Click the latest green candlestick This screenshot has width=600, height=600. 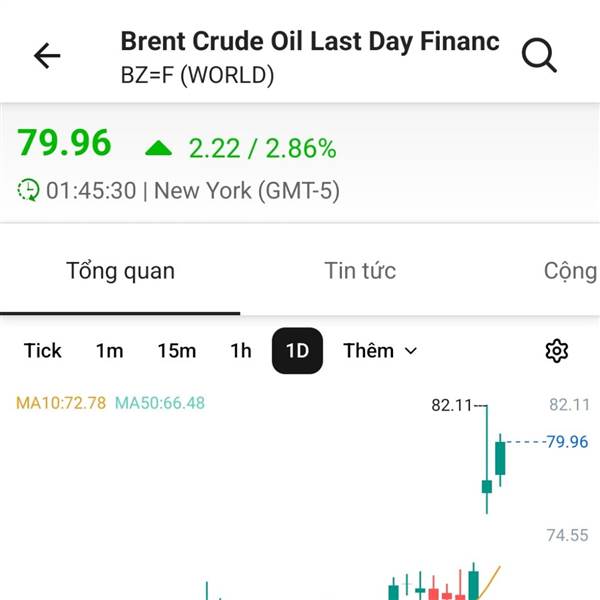tap(501, 459)
